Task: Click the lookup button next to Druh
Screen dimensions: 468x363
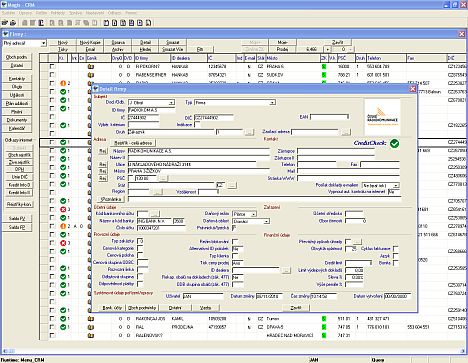Action: (x=249, y=132)
